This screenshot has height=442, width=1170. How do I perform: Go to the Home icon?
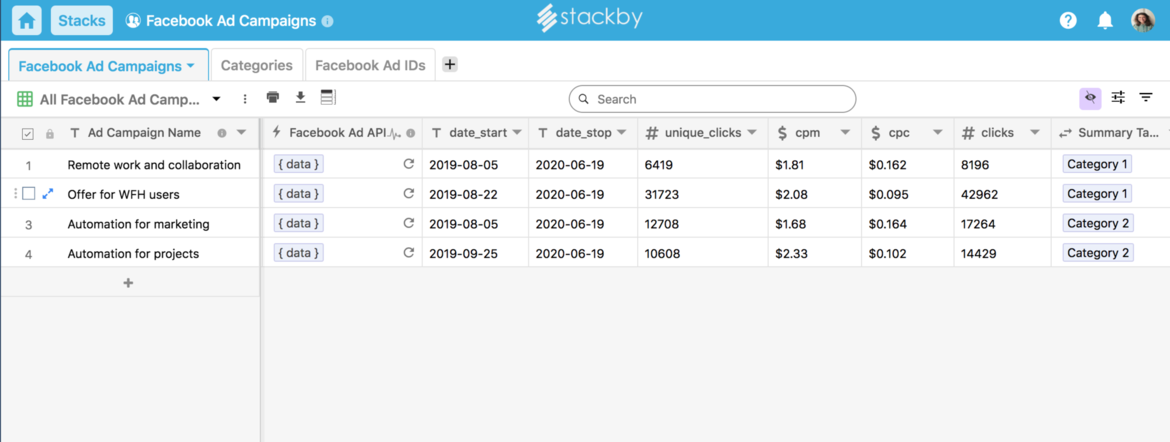click(x=27, y=20)
